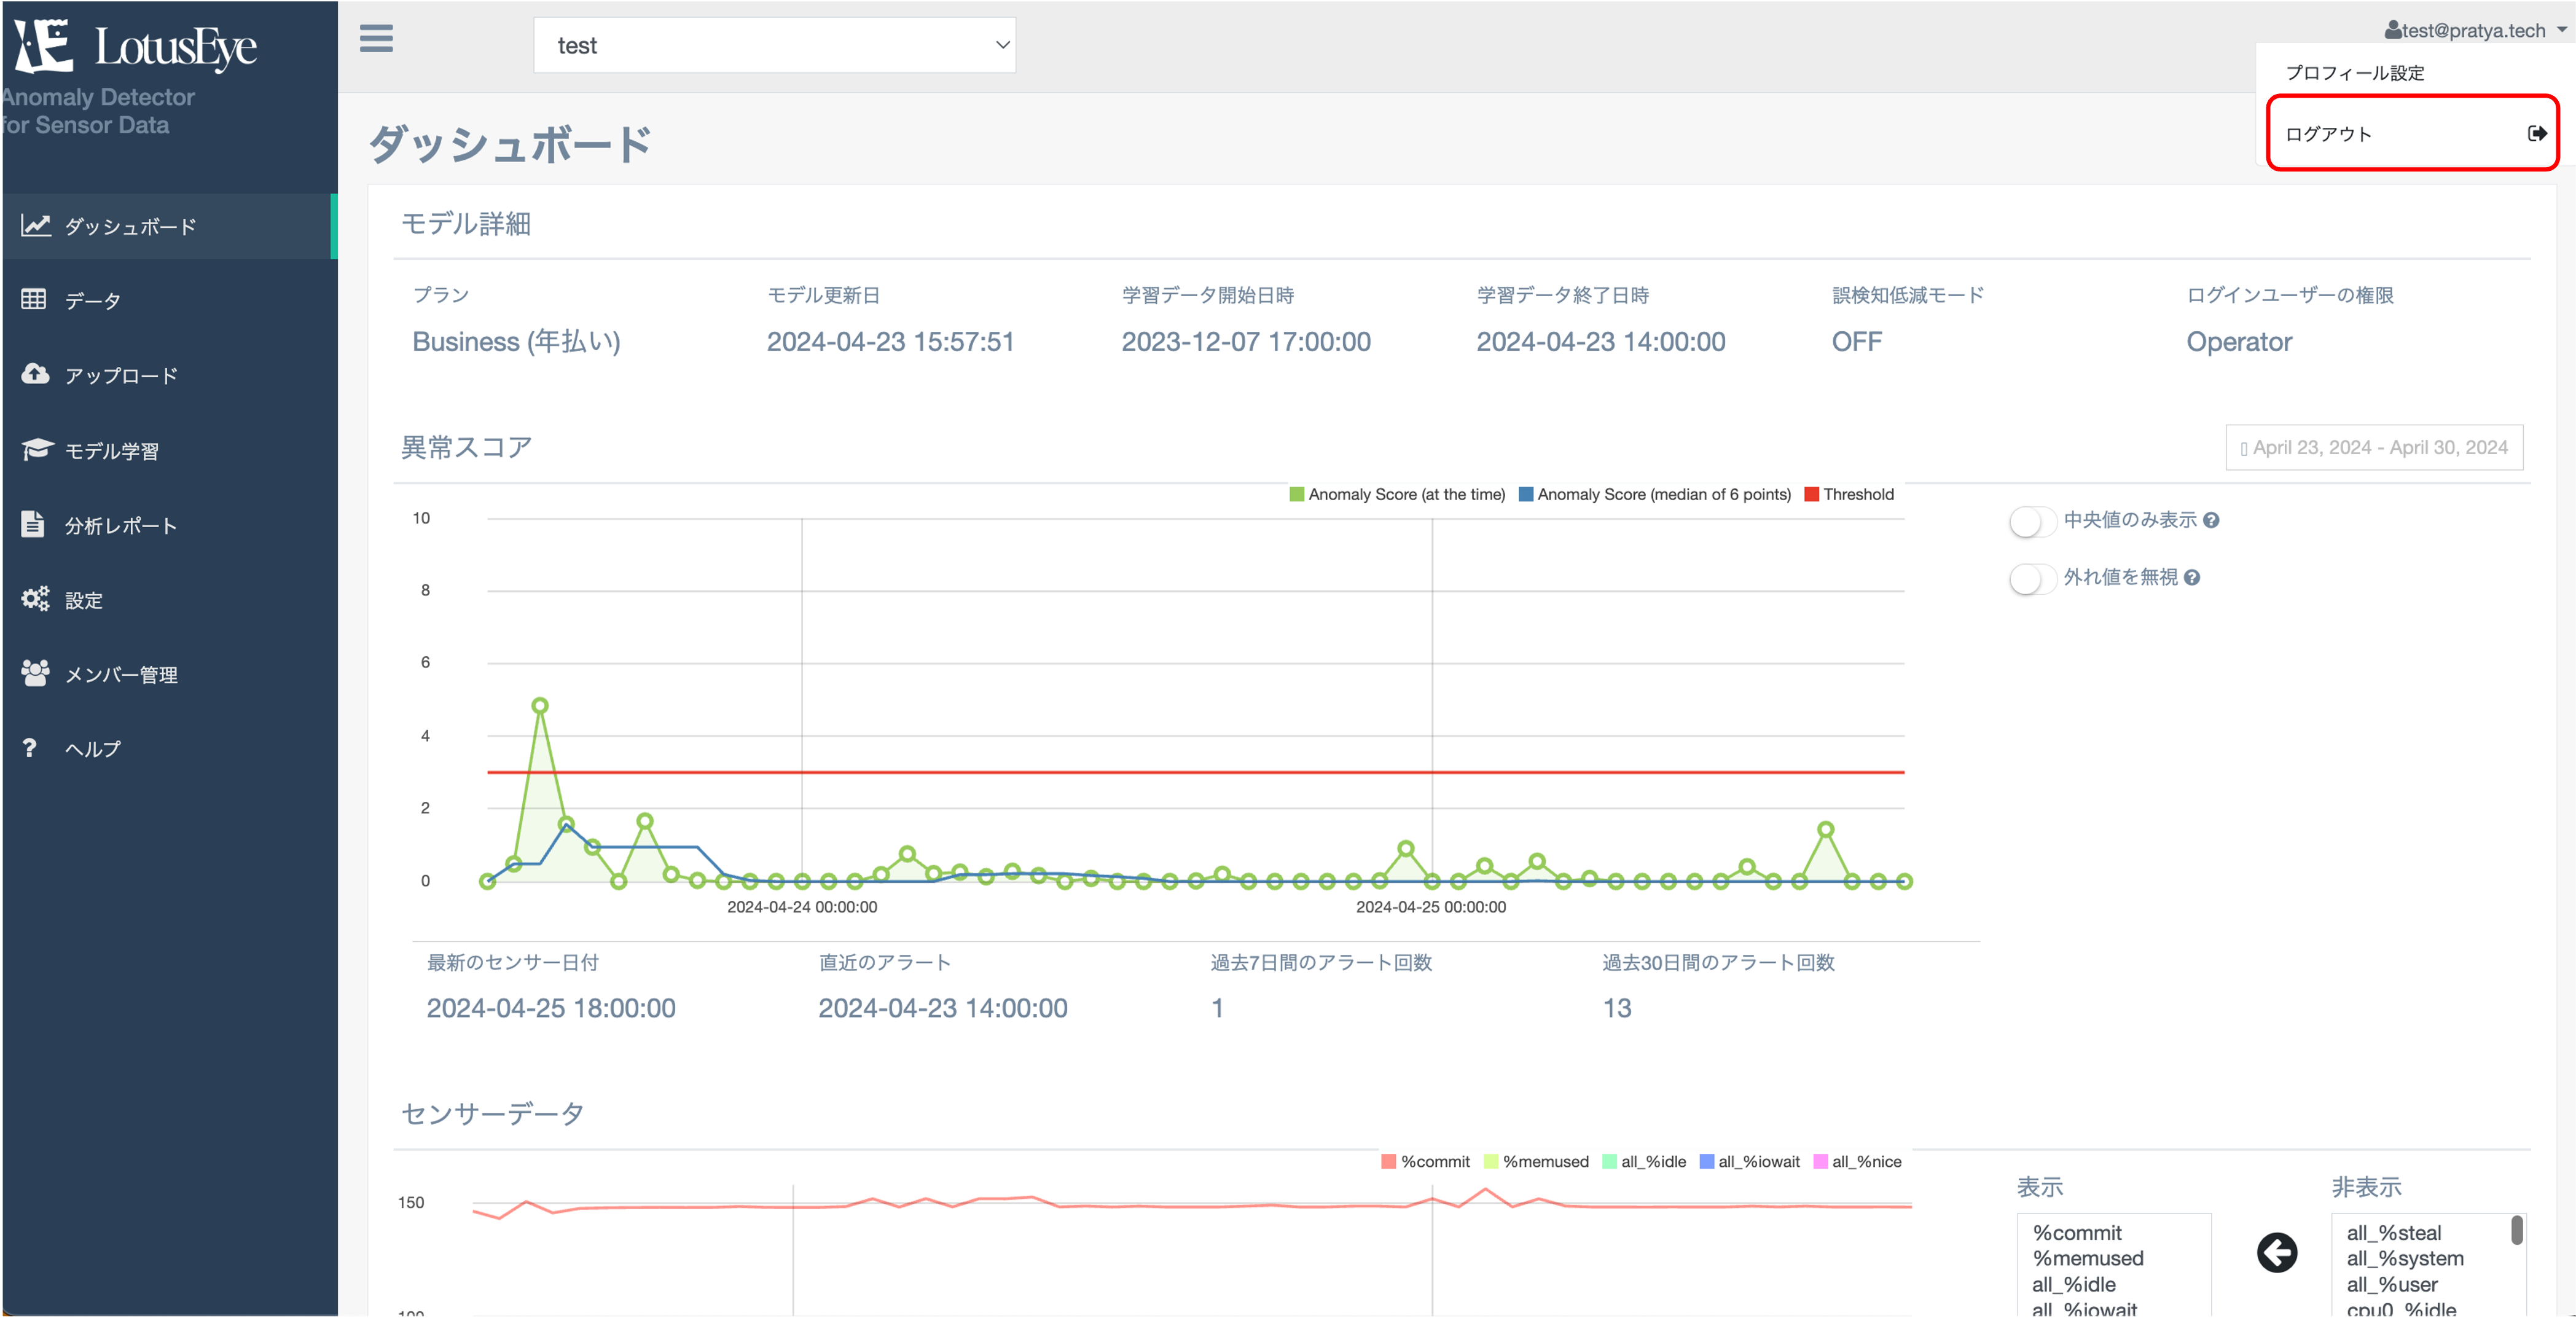Toggle Anomaly Score (median of 6 points) legend
Screen dimensions: 2576x1318
tap(1654, 494)
